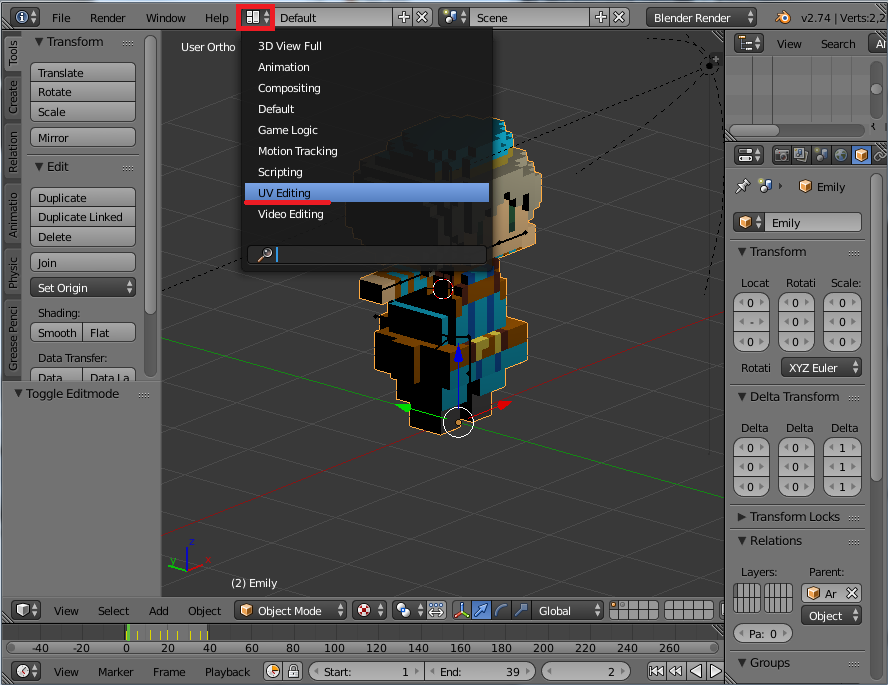Collapse the Groups panel

click(742, 663)
